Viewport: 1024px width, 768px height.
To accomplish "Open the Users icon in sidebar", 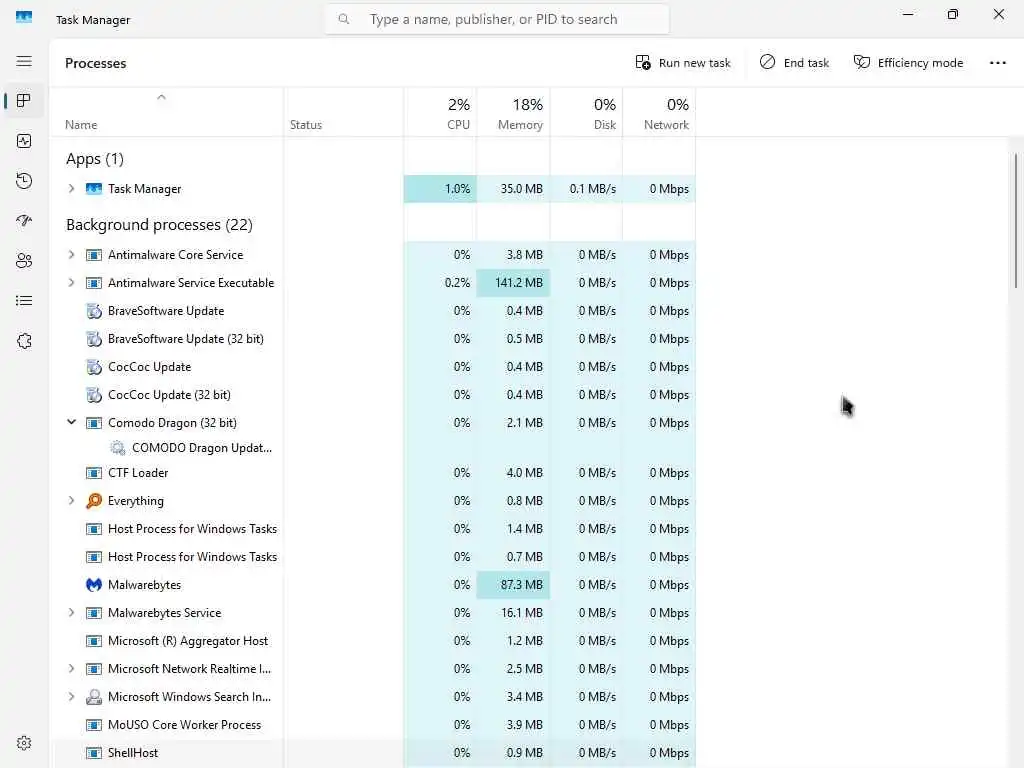I will [24, 261].
